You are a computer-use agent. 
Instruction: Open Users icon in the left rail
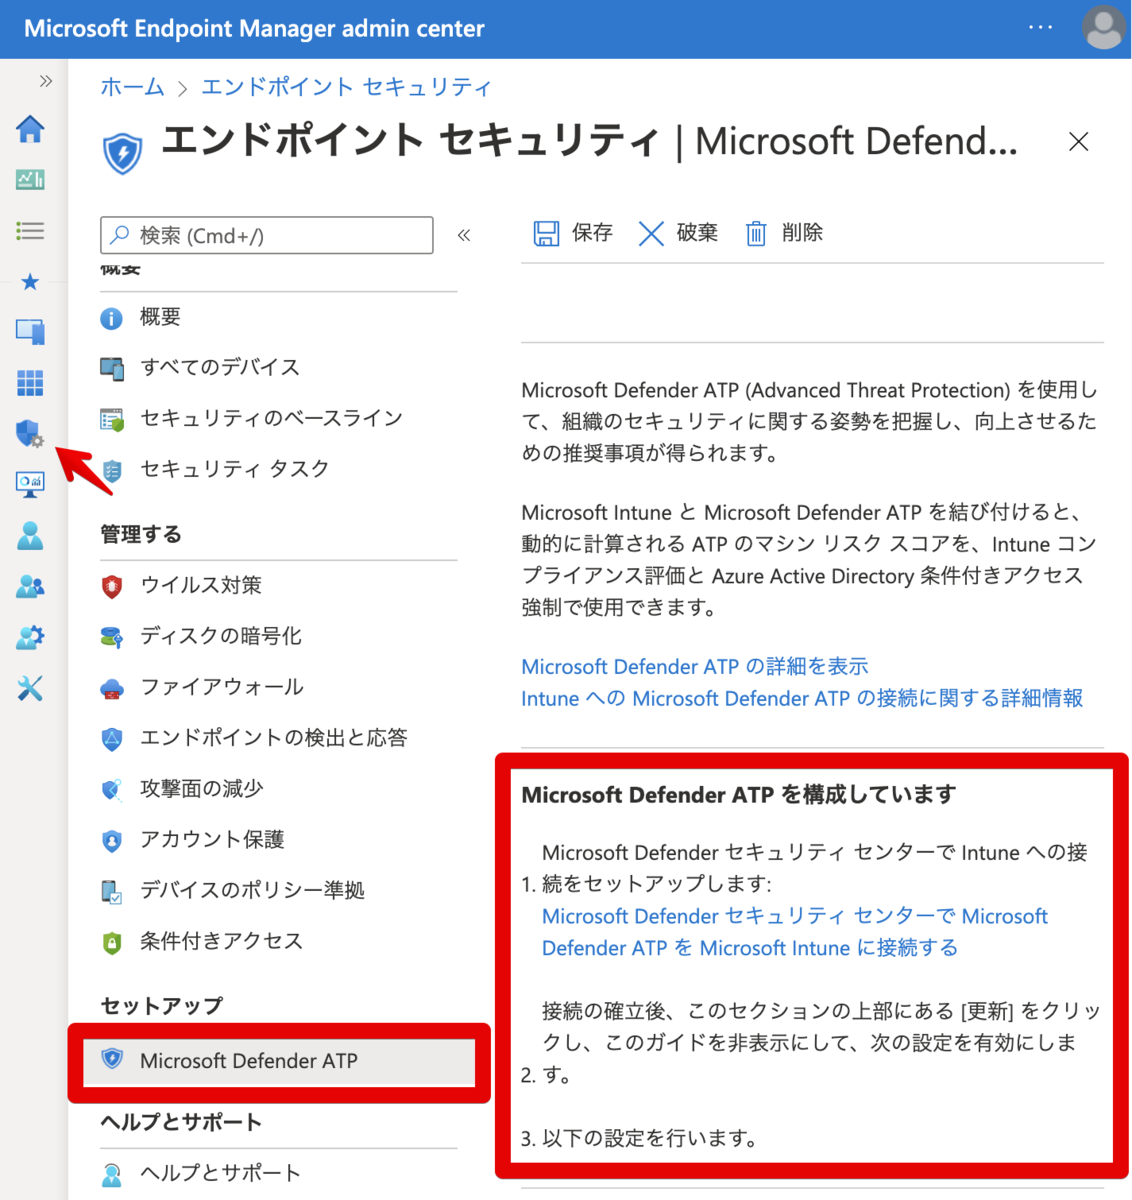tap(30, 536)
